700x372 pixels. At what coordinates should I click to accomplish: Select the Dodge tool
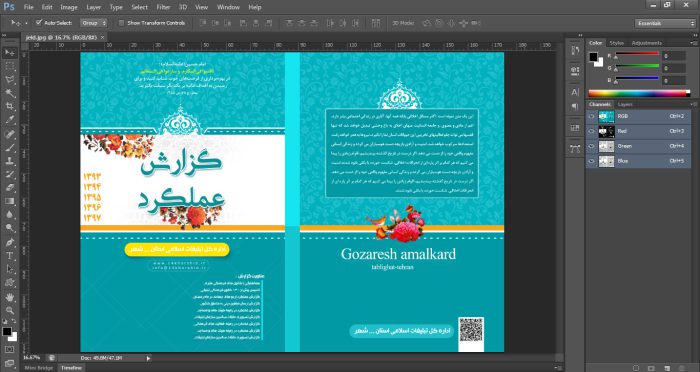(10, 228)
